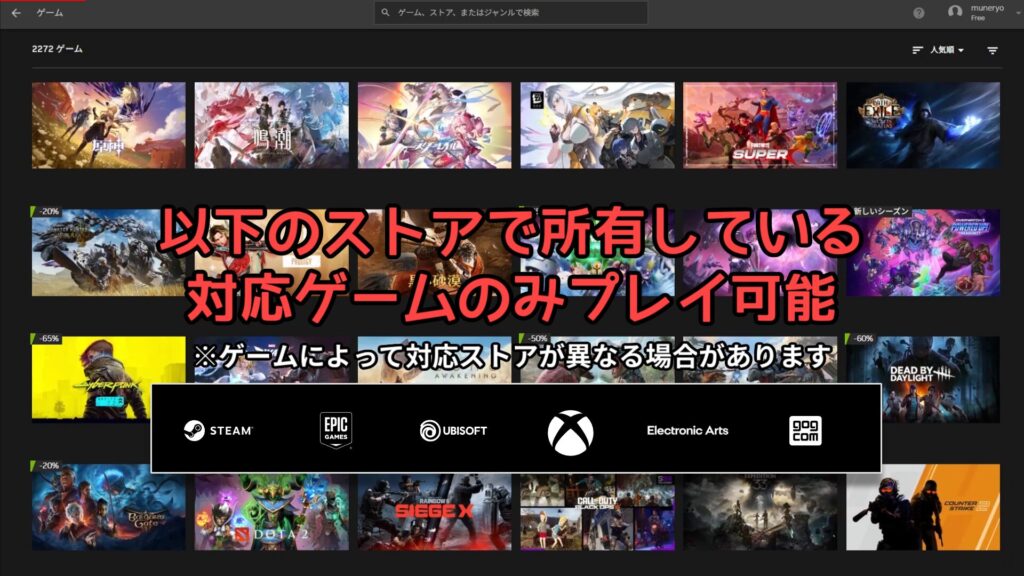Viewport: 1024px width, 576px height.
Task: Click the ゲーム page title
Action: tap(50, 12)
